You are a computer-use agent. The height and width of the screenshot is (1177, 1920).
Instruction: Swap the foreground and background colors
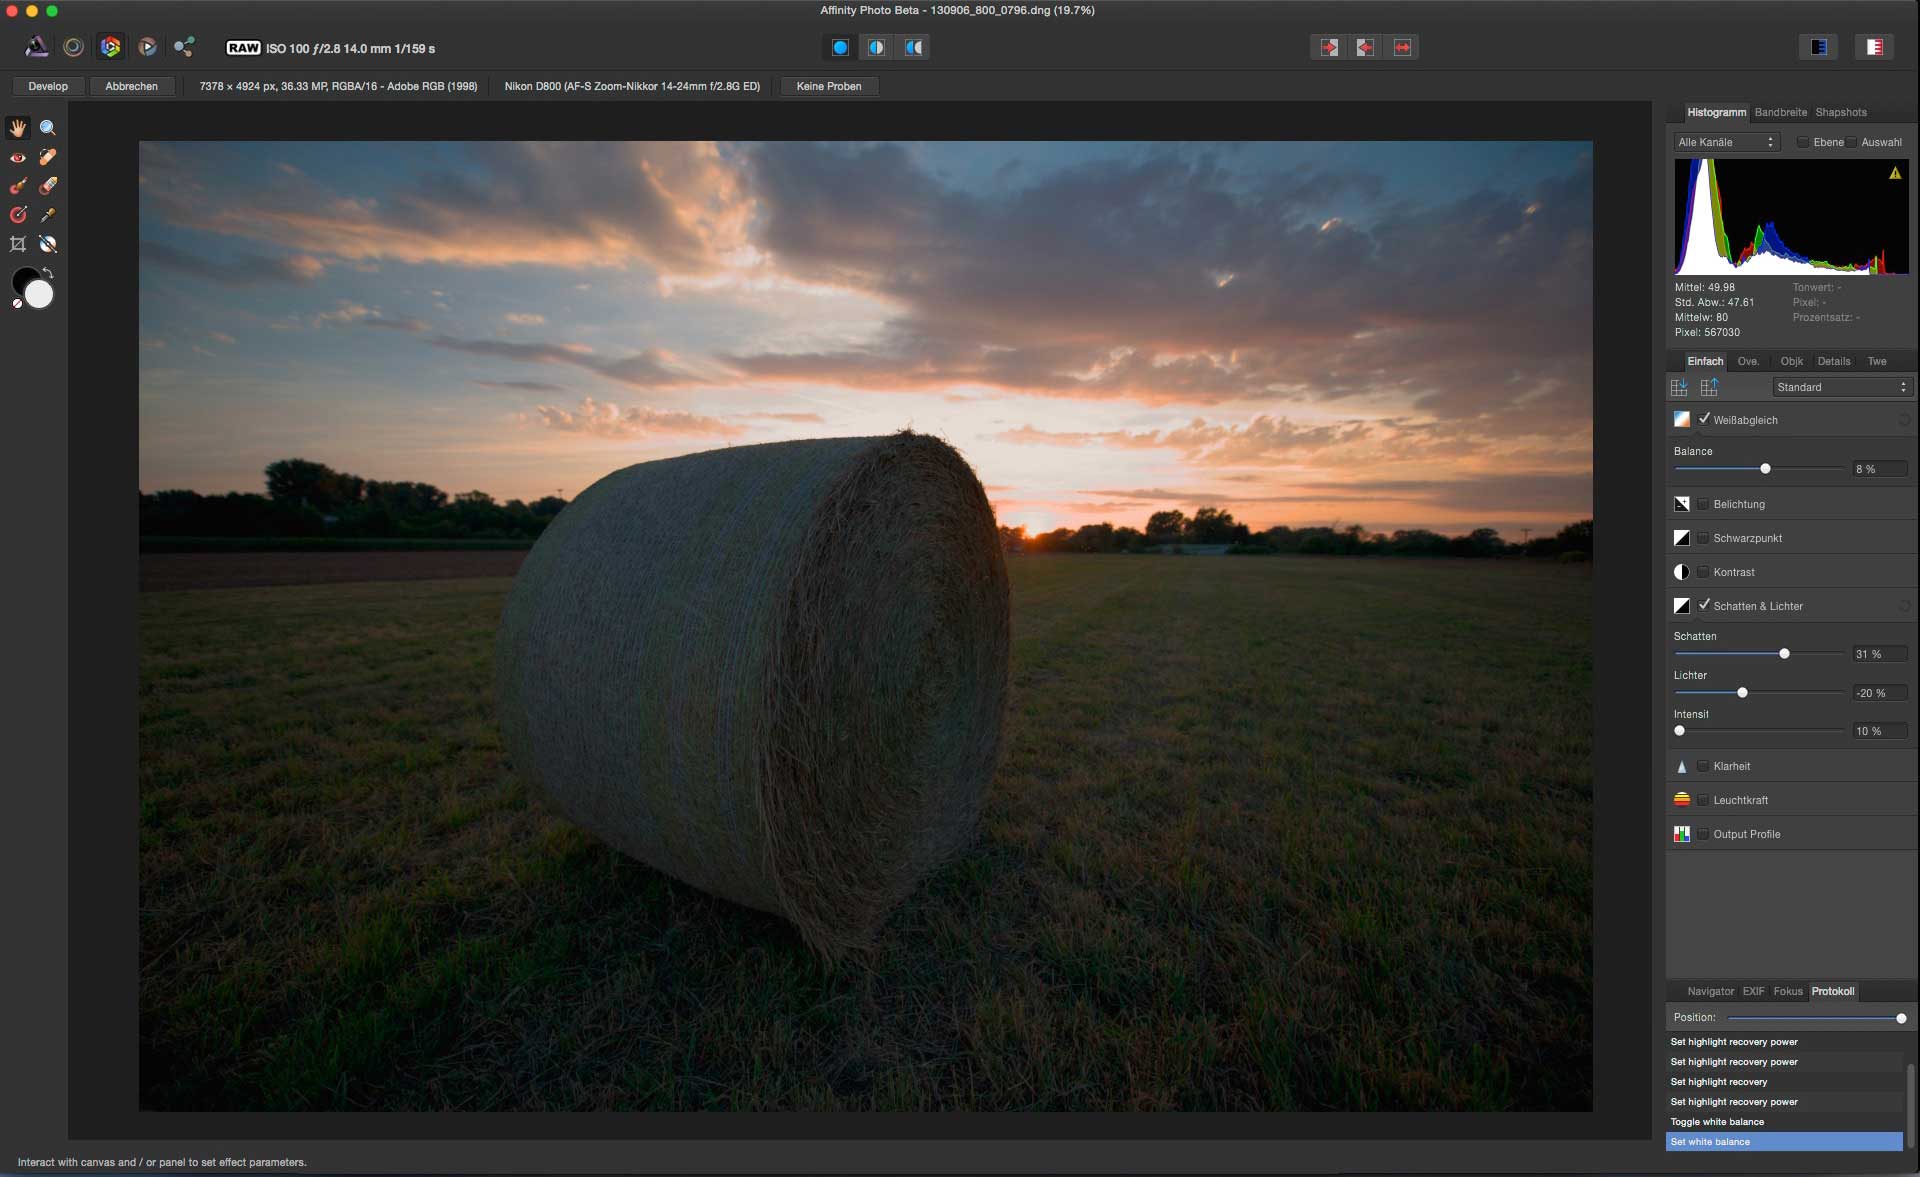[x=48, y=273]
